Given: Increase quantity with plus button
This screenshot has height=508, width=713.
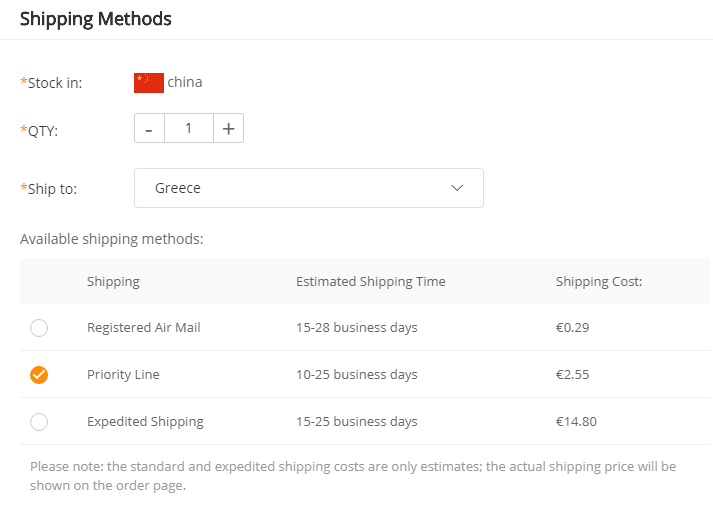Looking at the screenshot, I should tap(228, 129).
